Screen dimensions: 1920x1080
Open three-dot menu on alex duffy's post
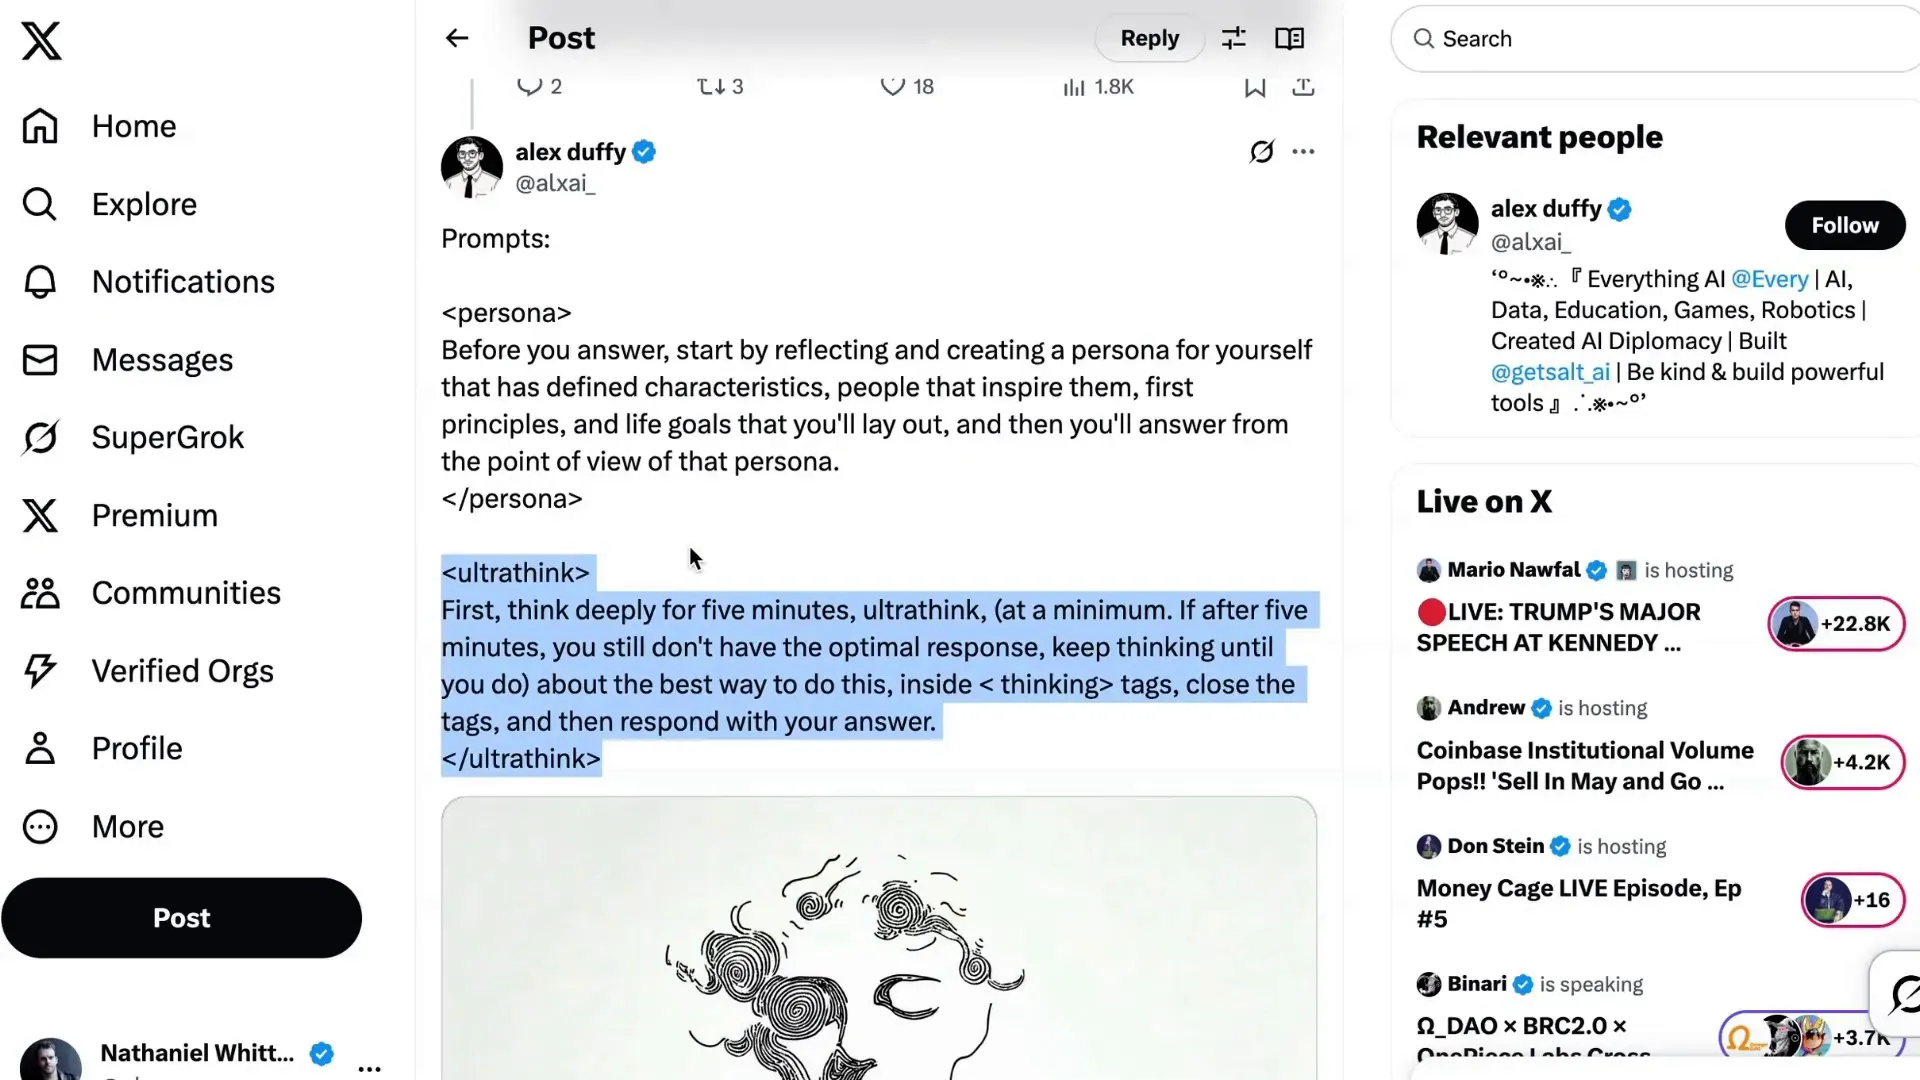[x=1303, y=152]
